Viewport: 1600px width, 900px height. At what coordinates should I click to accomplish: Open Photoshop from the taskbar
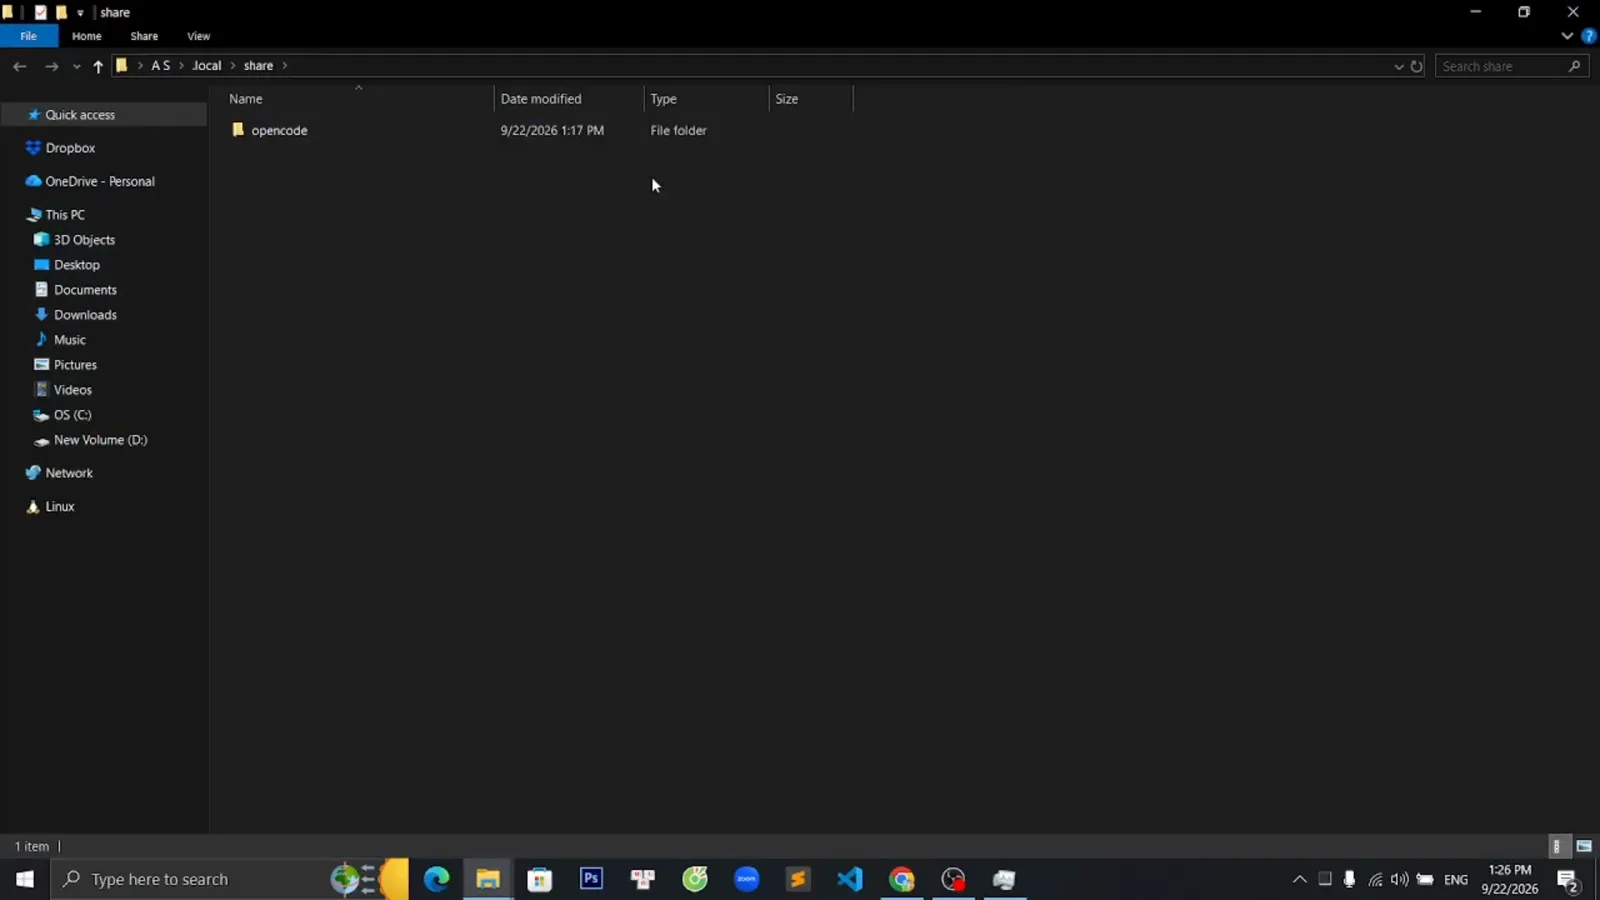[x=591, y=879]
